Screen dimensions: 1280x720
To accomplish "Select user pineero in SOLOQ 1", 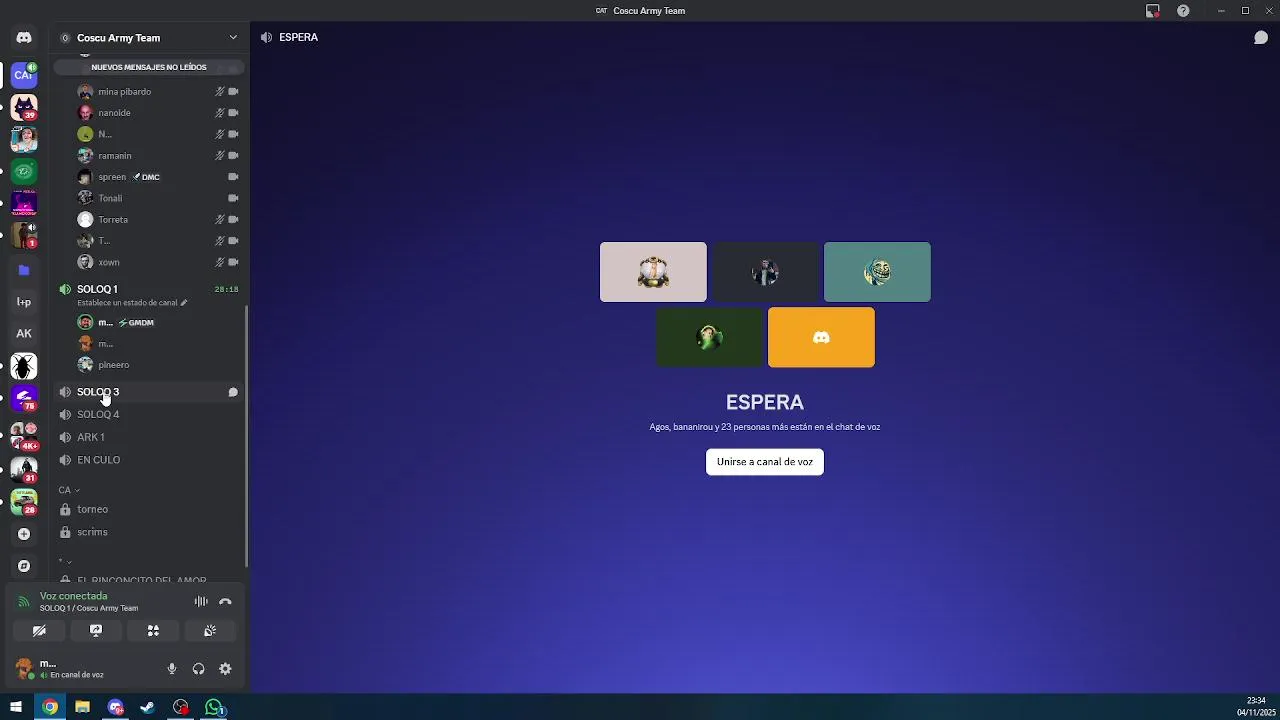I will 156,365.
